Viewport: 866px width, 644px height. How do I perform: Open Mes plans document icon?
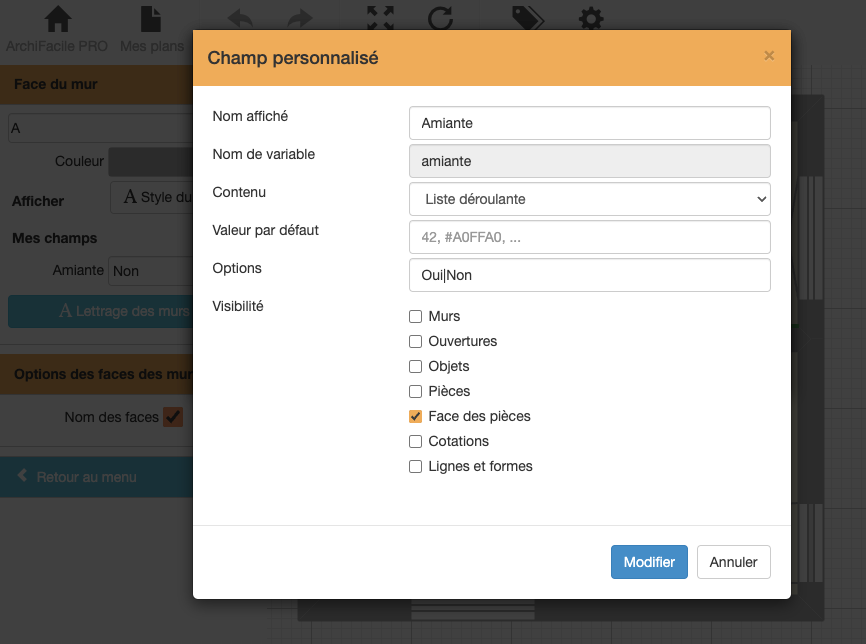pos(151,19)
